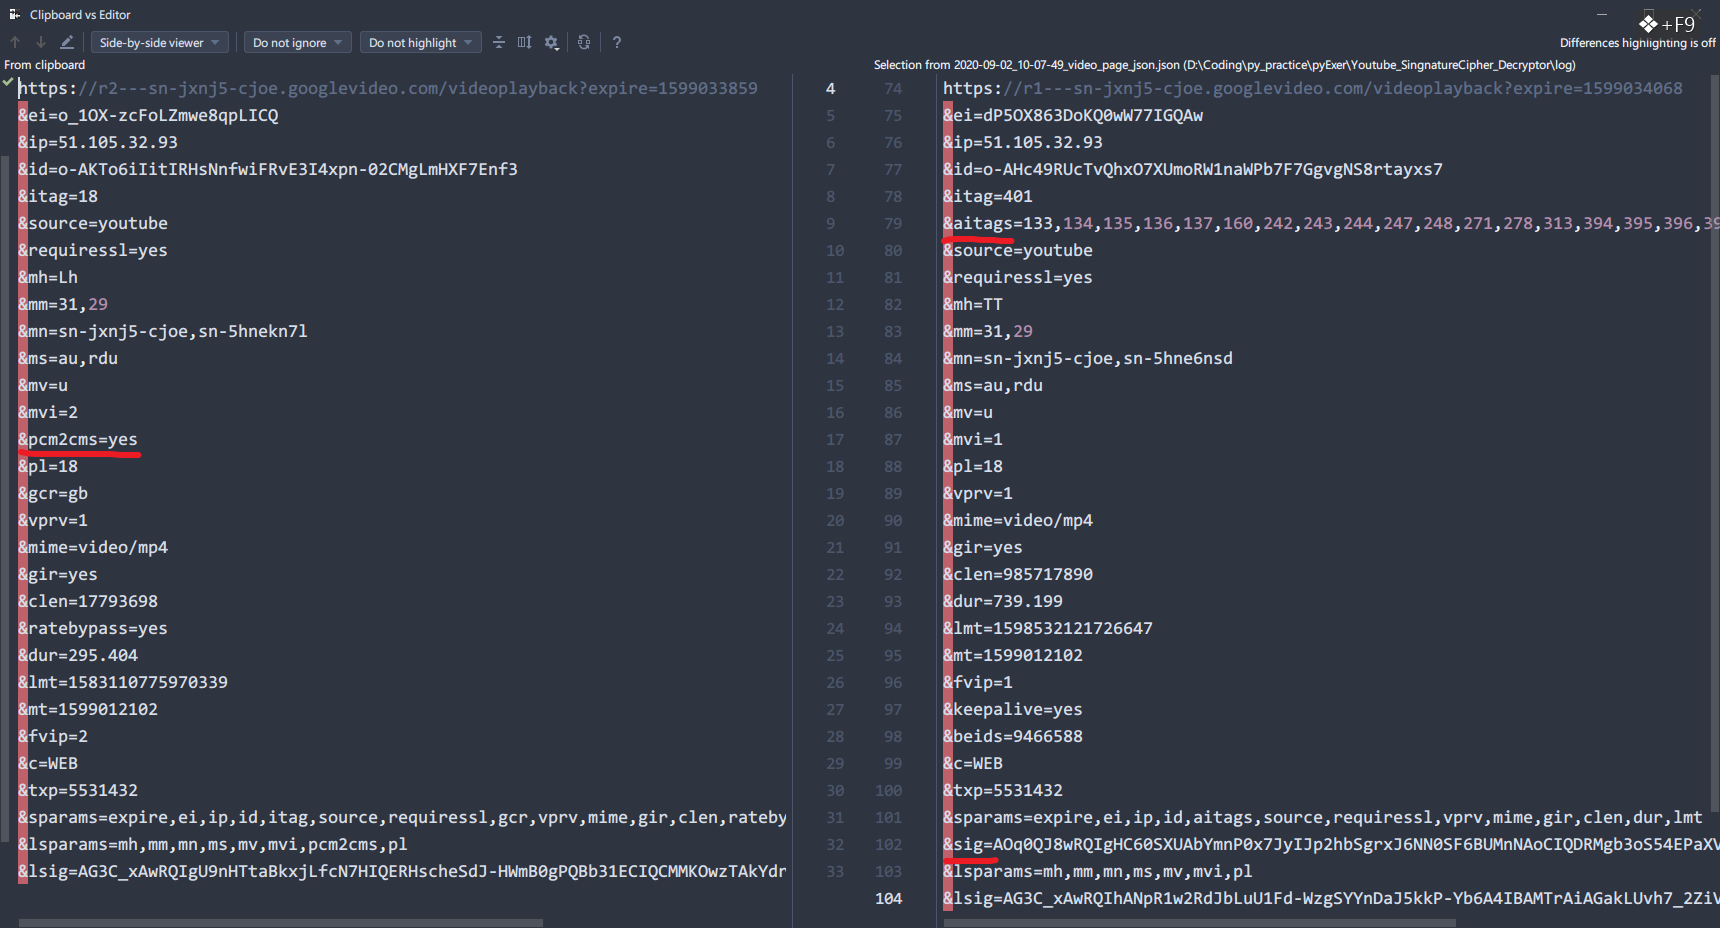Click the line &dur=295.404
Viewport: 1720px width, 928px height.
[x=78, y=655]
